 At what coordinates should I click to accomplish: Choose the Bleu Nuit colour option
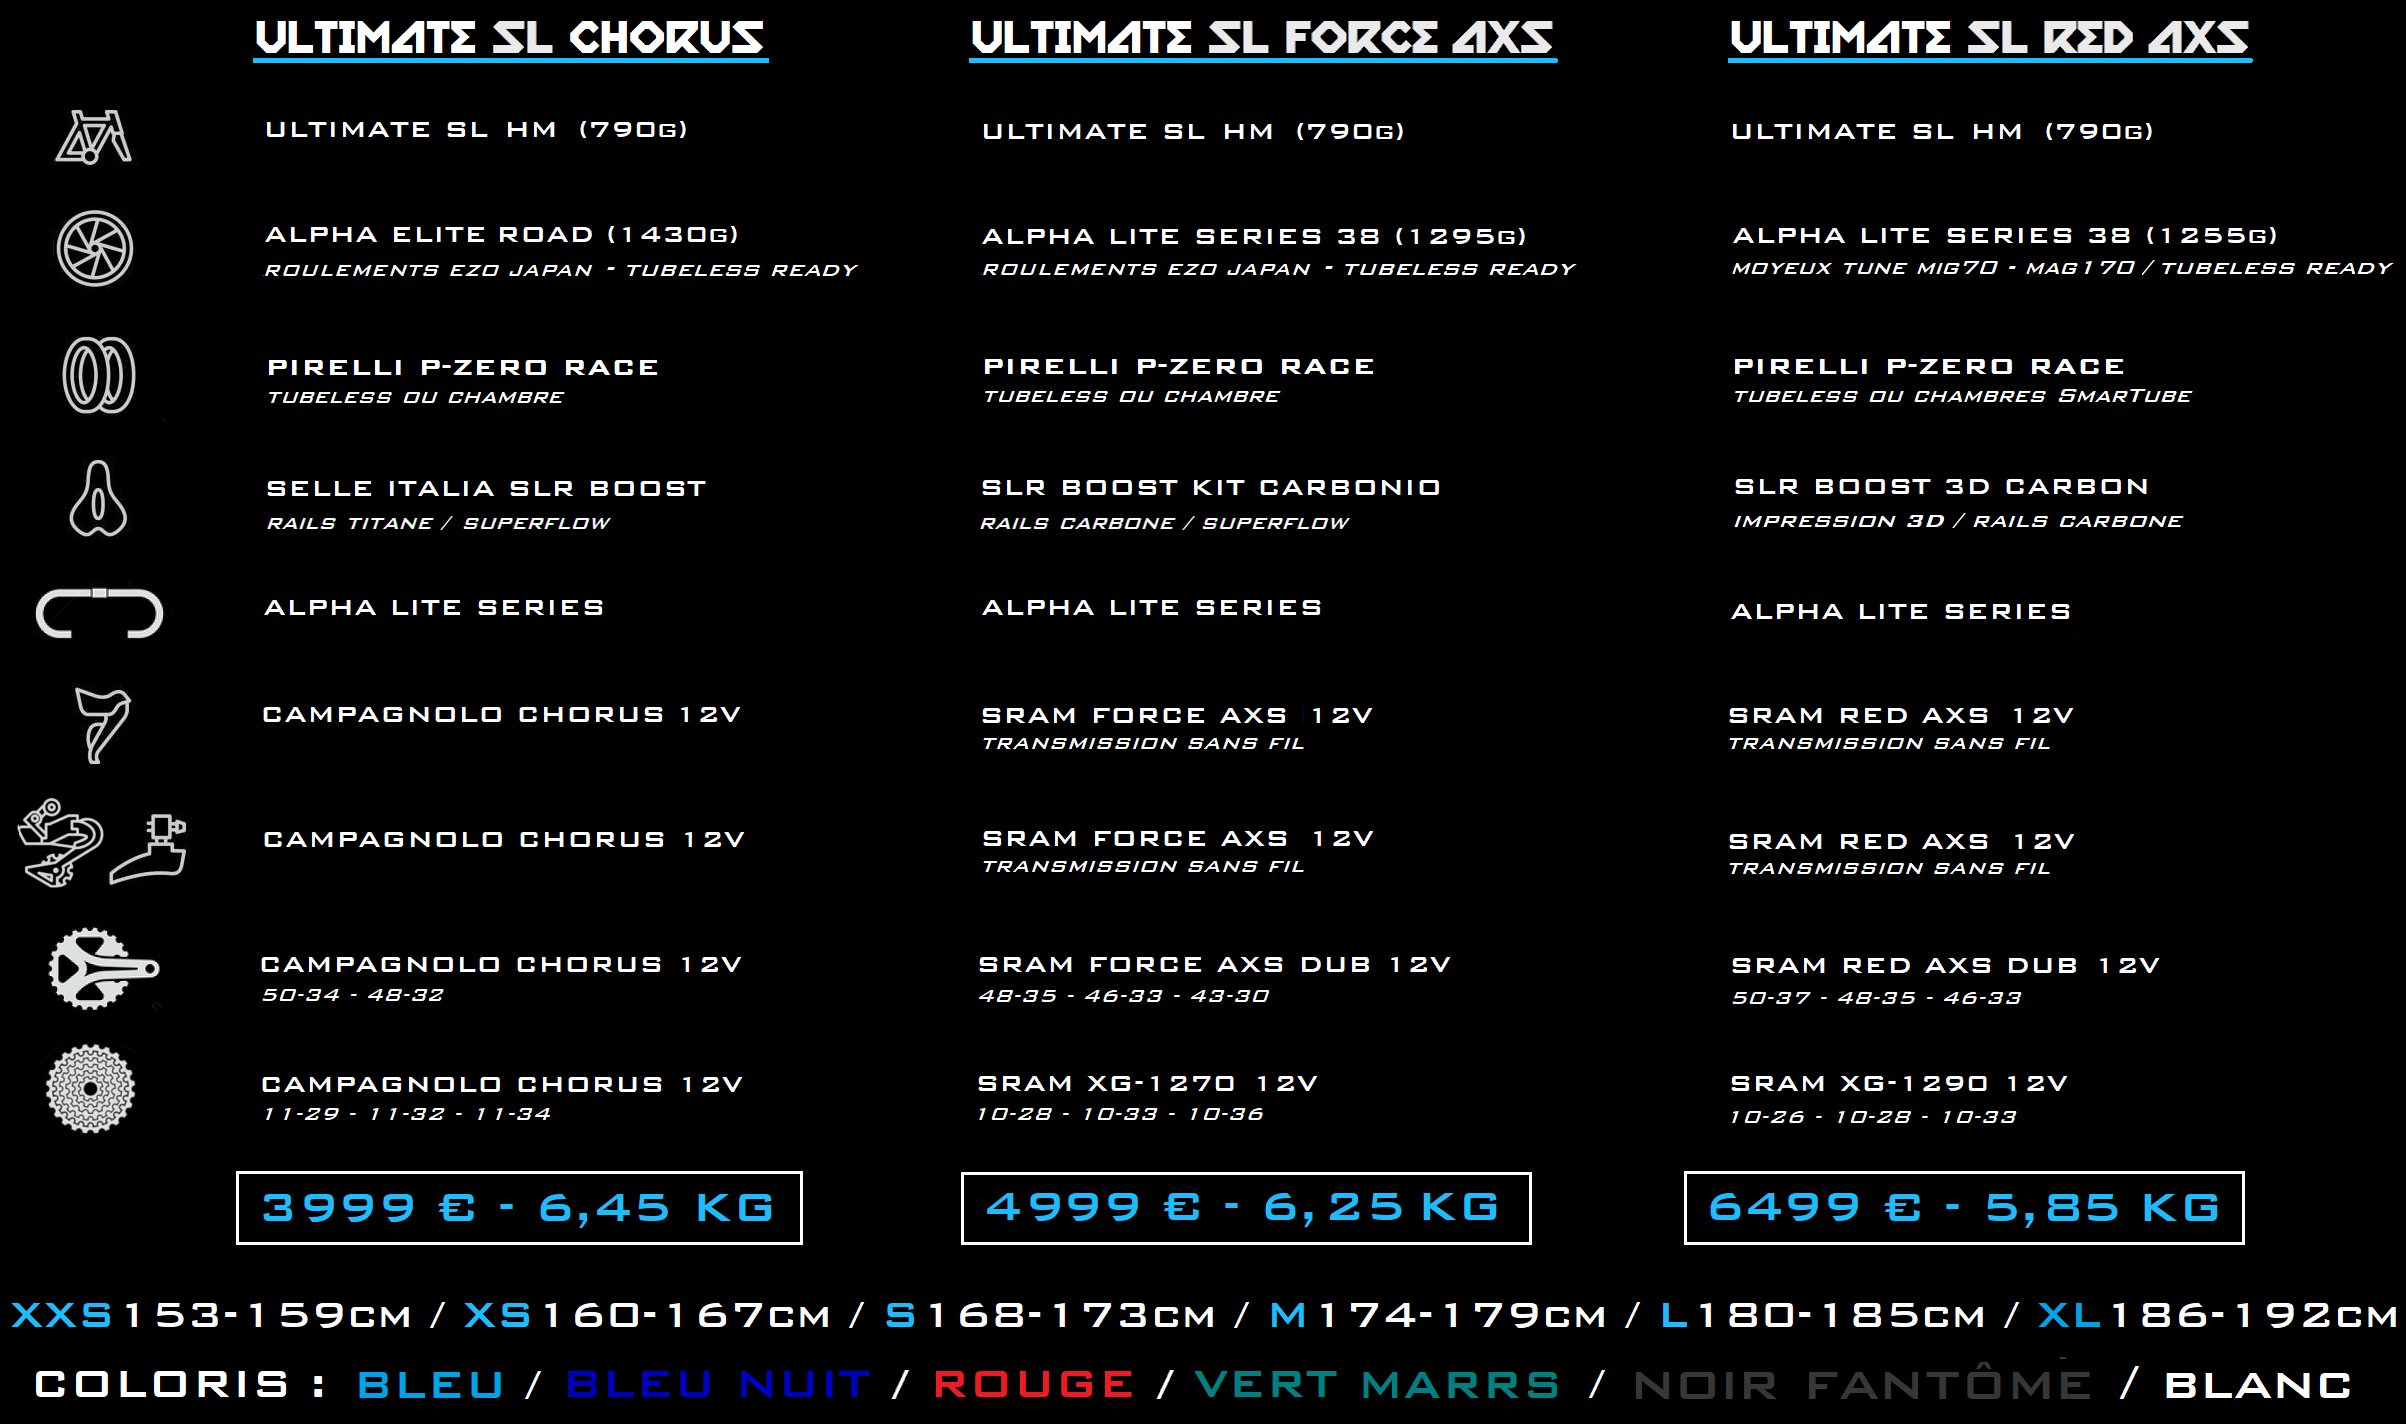coord(718,1385)
